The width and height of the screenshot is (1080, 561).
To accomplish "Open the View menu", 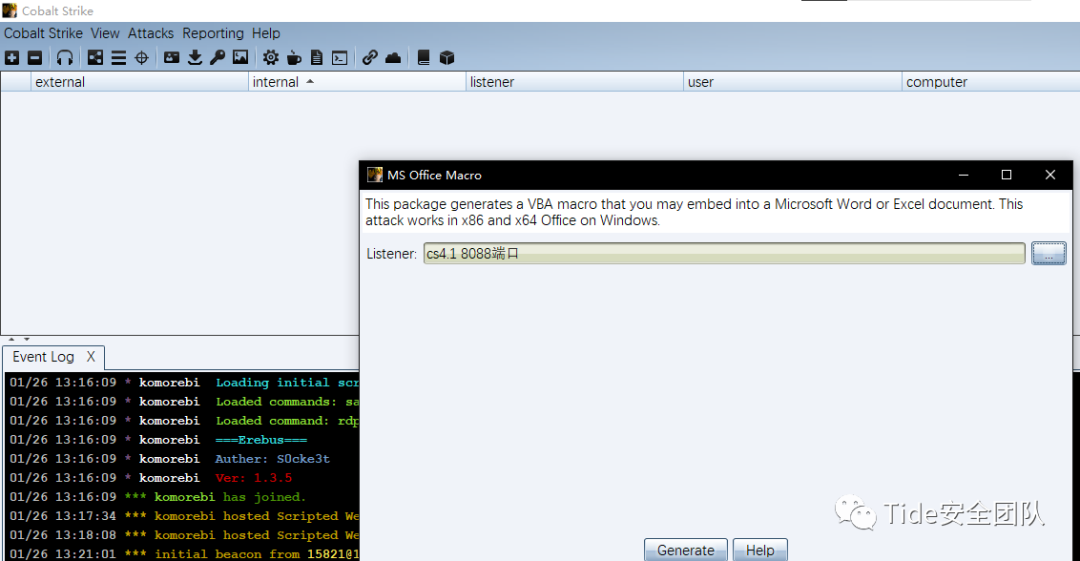I will [105, 33].
